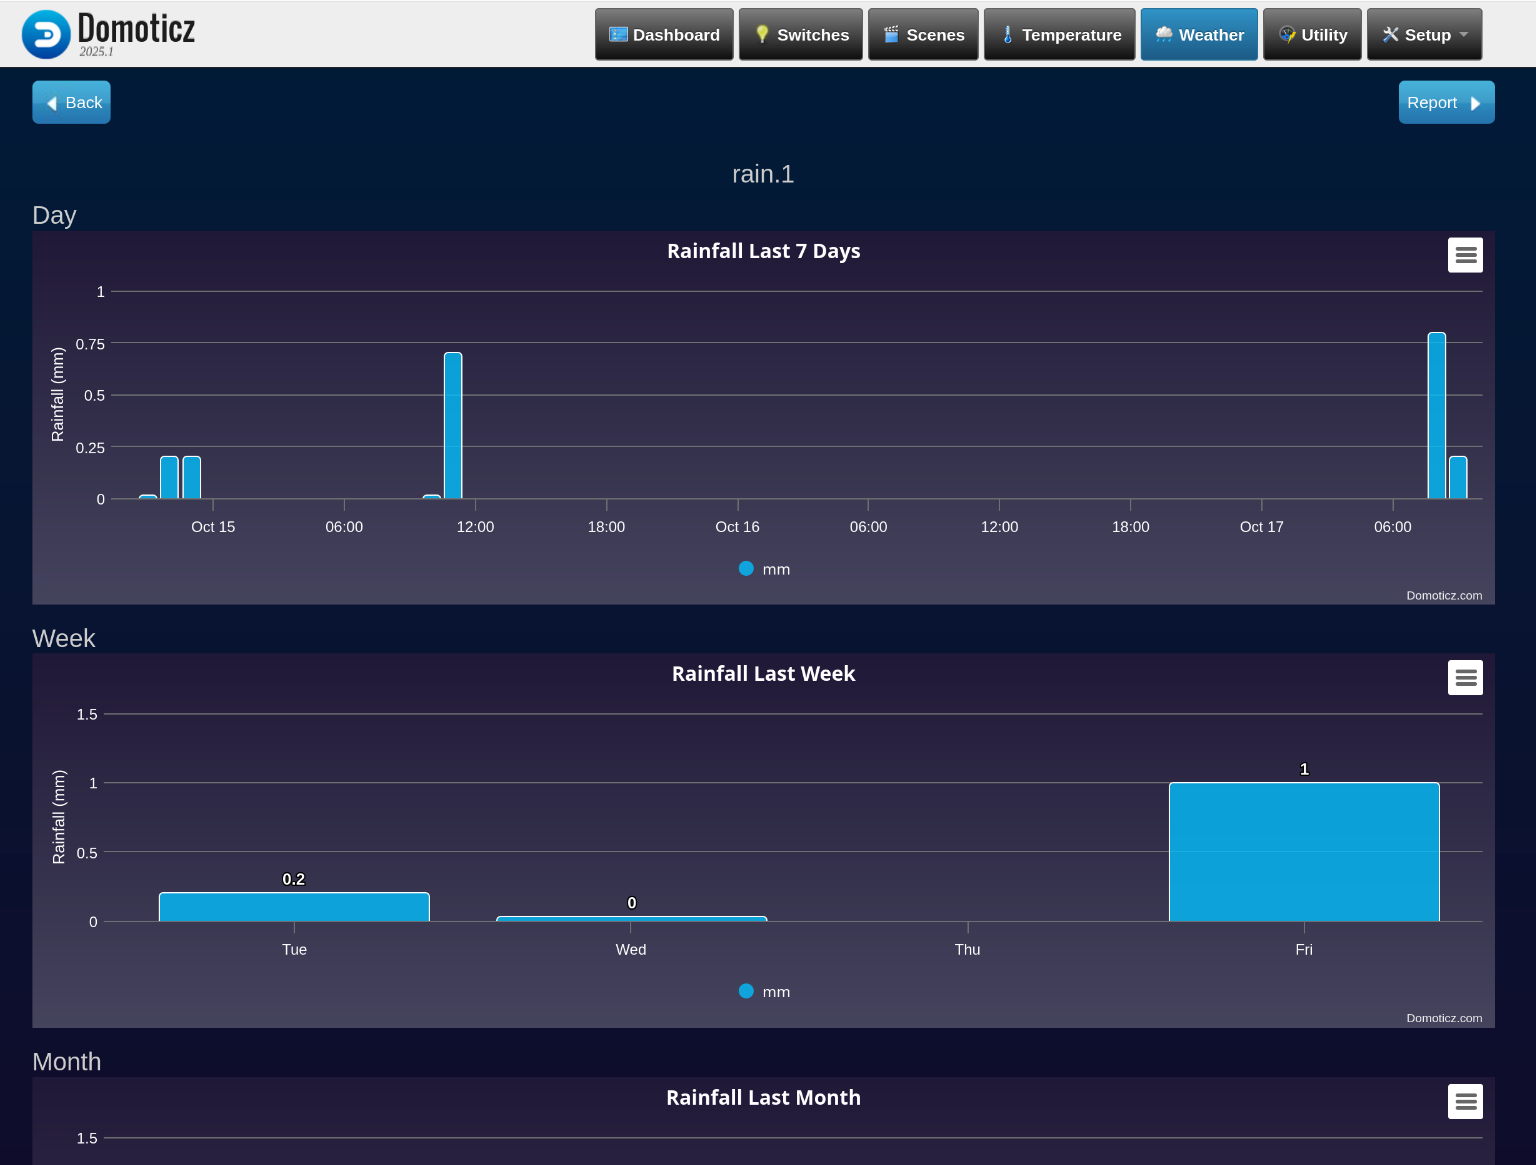The image size is (1536, 1165).
Task: Go to the Switches page
Action: [800, 35]
